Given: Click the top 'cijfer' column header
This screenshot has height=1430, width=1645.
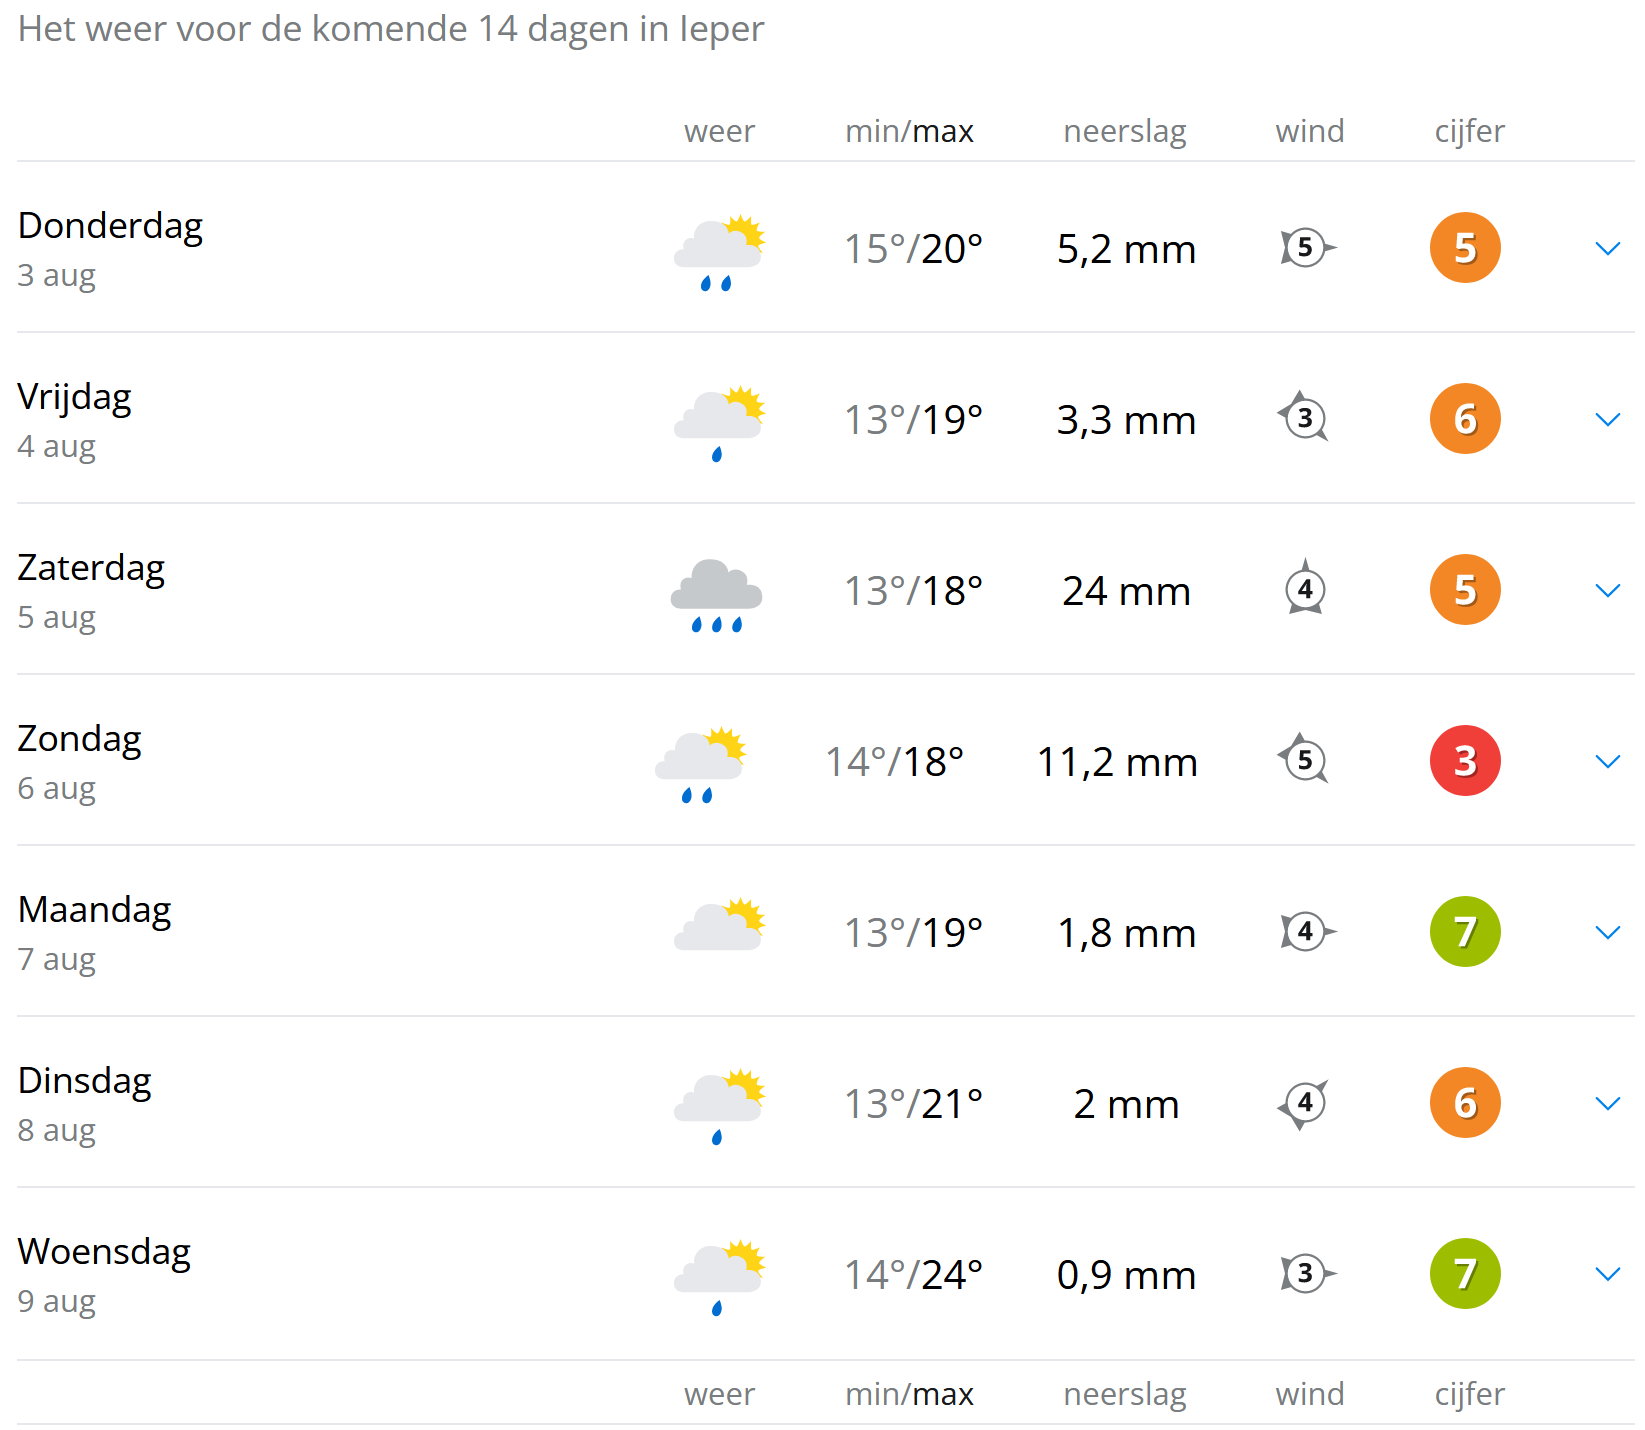Looking at the screenshot, I should click(x=1469, y=131).
